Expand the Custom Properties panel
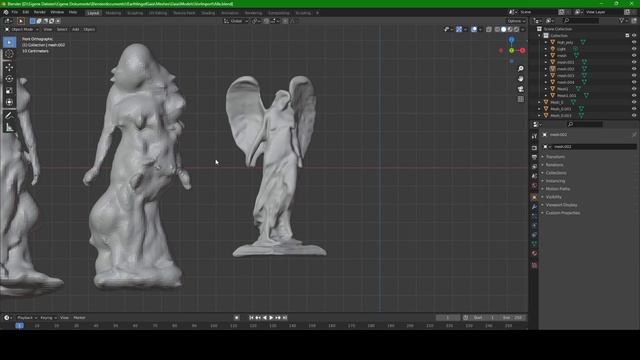Image resolution: width=640 pixels, height=360 pixels. pos(562,213)
